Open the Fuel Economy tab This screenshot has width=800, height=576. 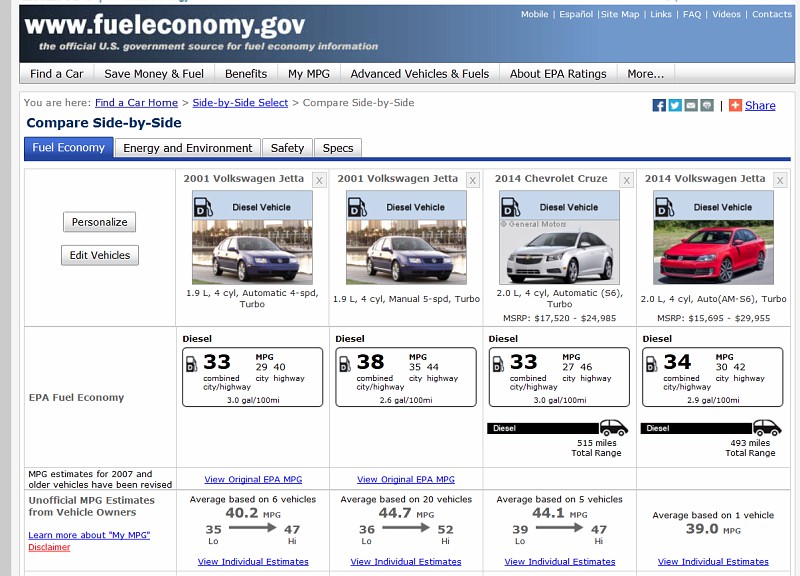(x=68, y=148)
